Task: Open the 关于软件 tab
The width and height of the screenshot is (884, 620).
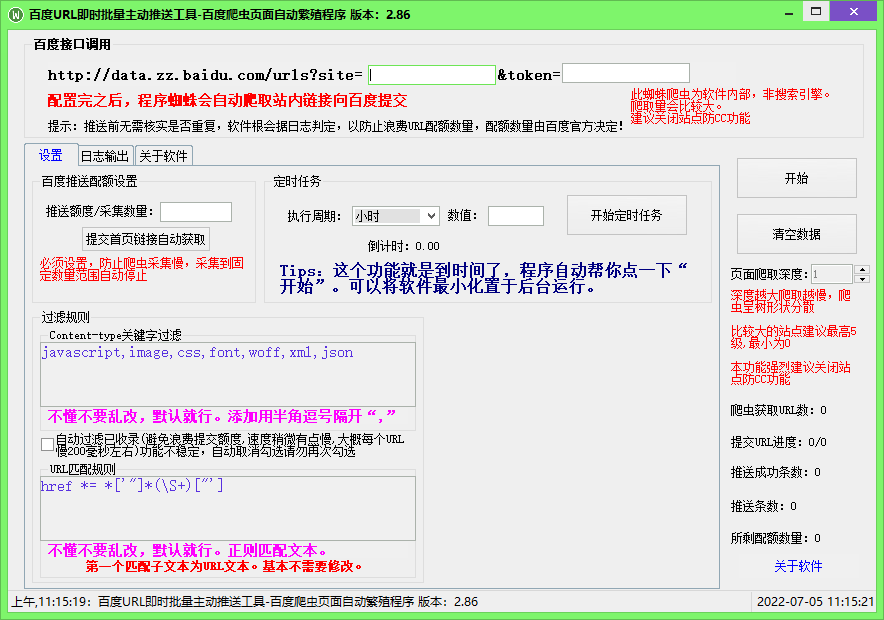Action: [163, 156]
